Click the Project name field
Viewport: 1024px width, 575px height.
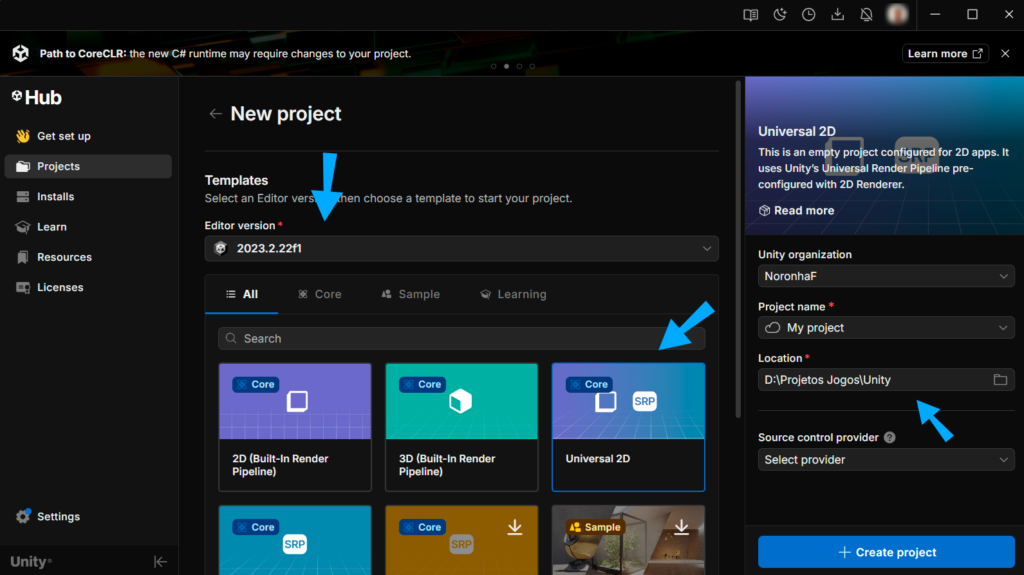tap(886, 328)
